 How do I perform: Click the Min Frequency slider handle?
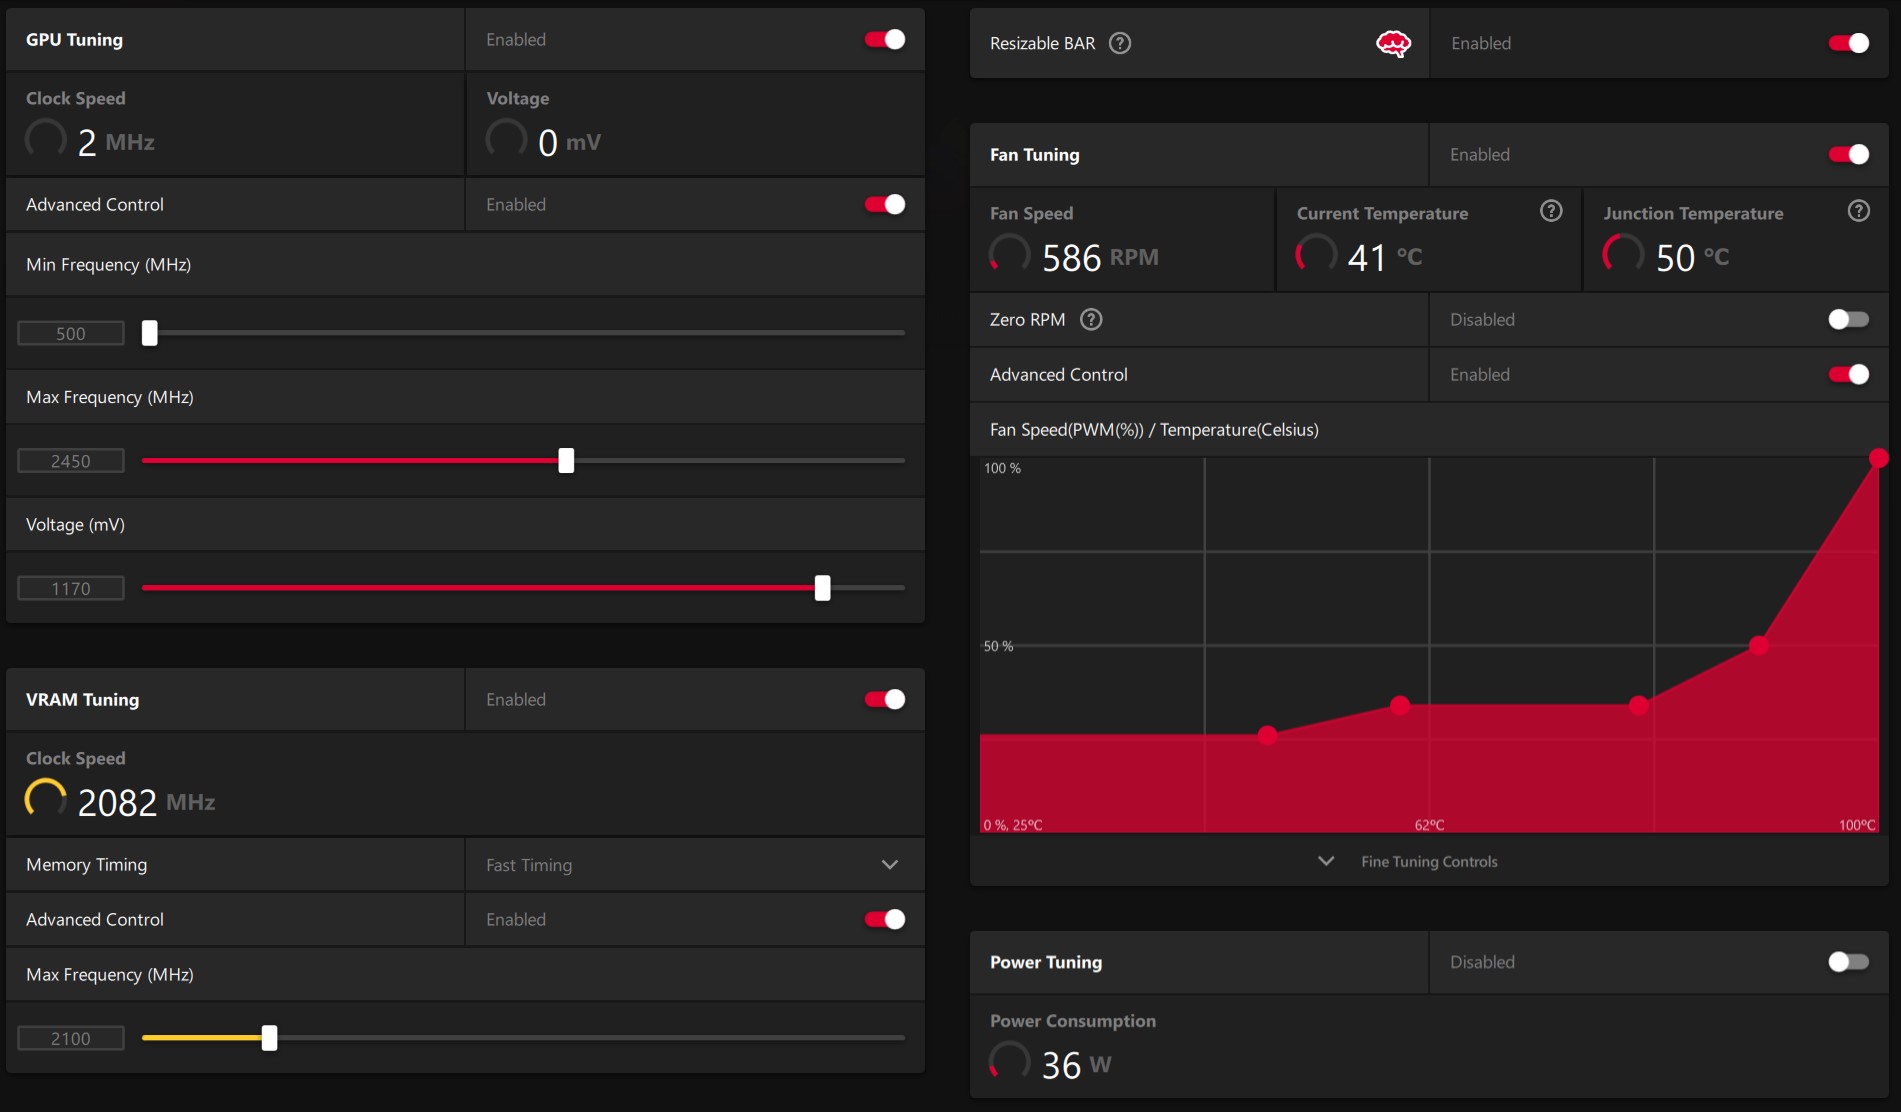pos(150,333)
